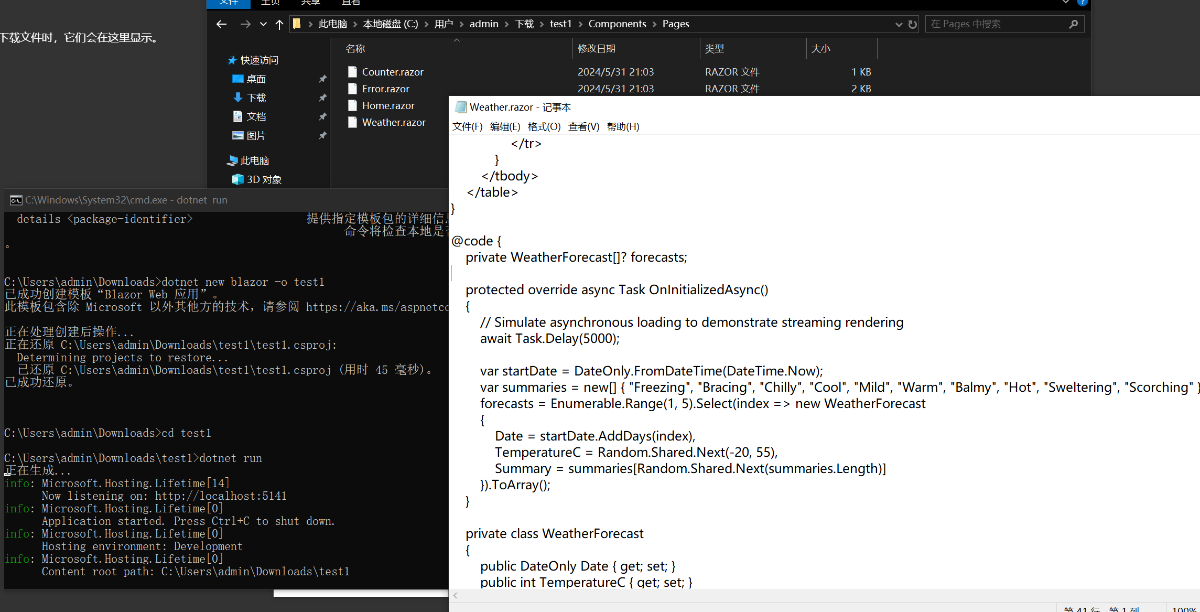Click the cmd.exe window title icon
The image size is (1200, 612).
pos(15,200)
